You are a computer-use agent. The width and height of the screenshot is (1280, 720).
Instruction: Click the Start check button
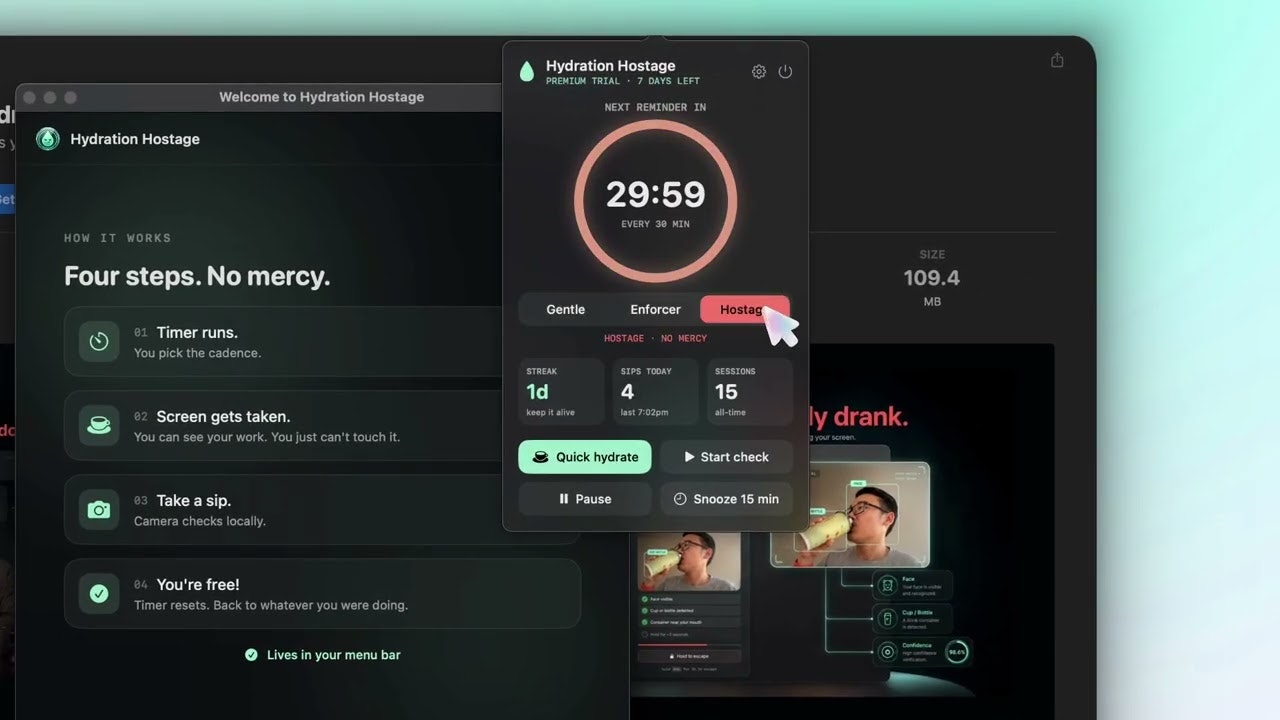point(726,457)
